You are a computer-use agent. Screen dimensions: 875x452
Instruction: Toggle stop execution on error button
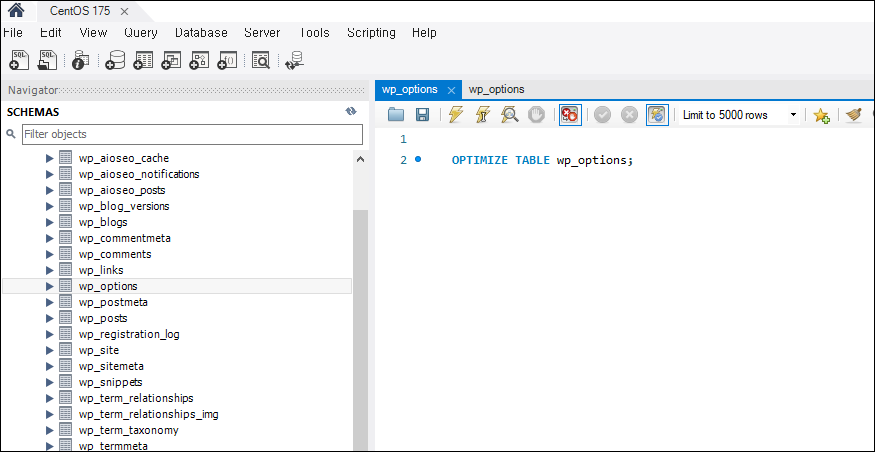click(x=570, y=115)
